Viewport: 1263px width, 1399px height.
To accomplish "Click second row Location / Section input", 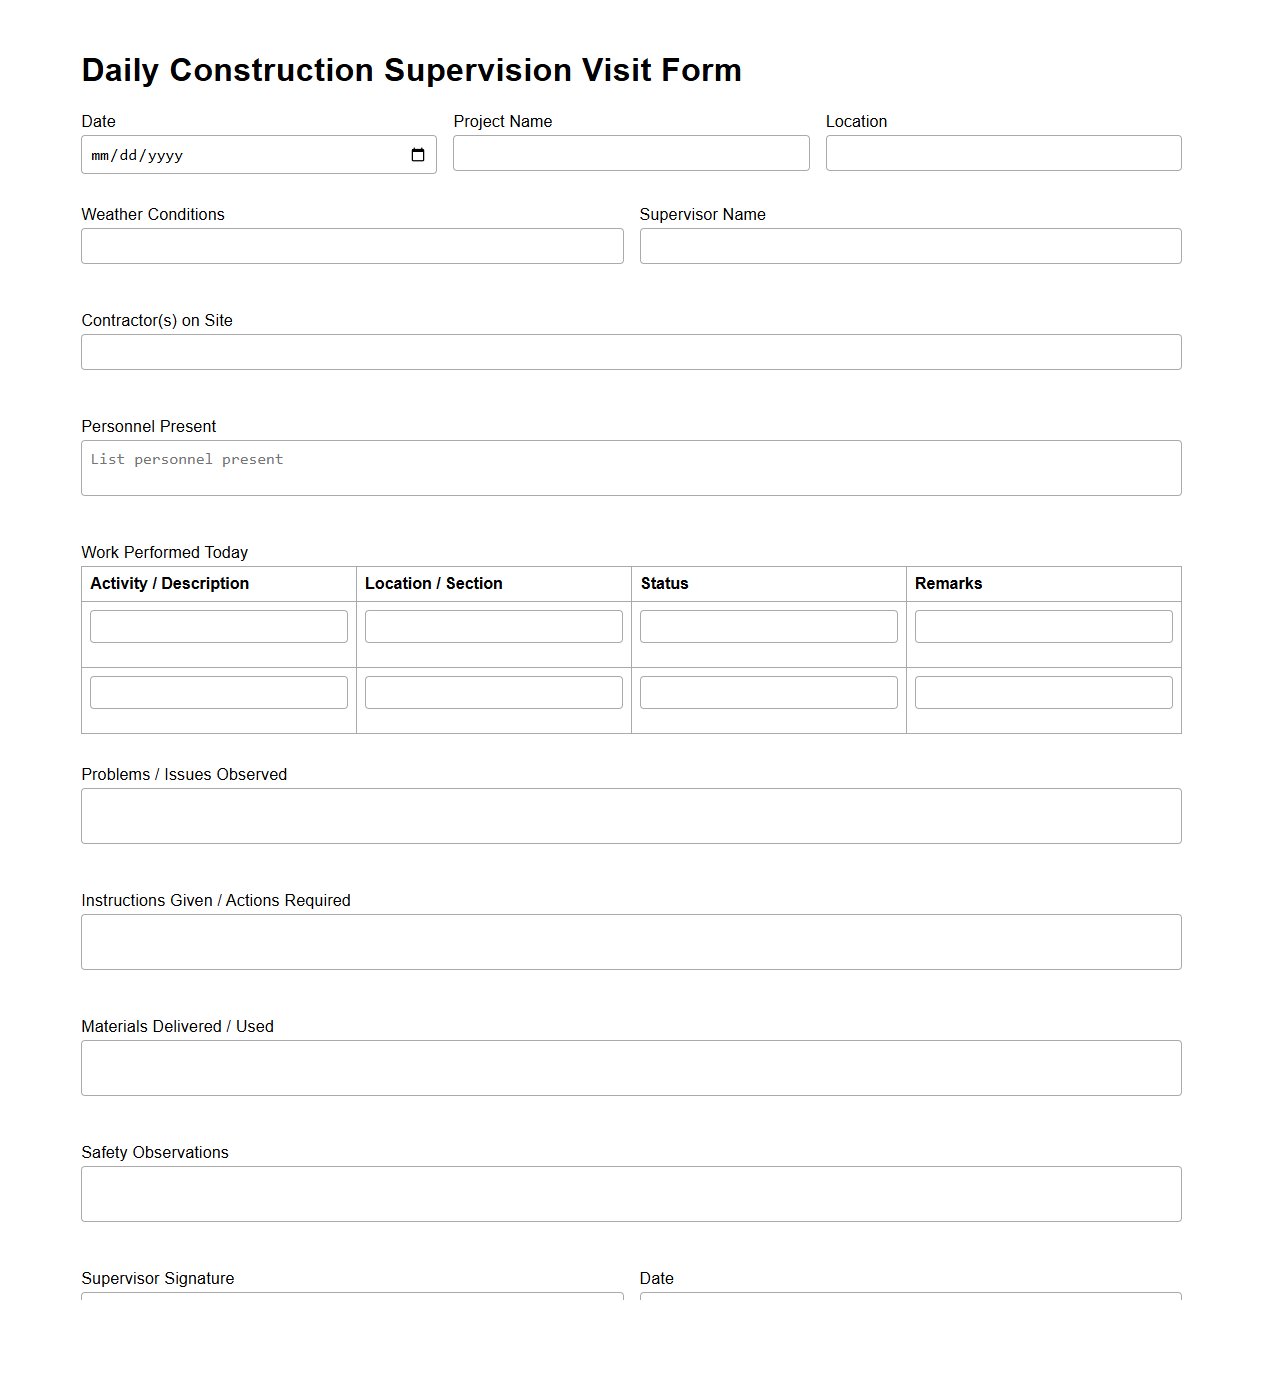I will tap(493, 691).
